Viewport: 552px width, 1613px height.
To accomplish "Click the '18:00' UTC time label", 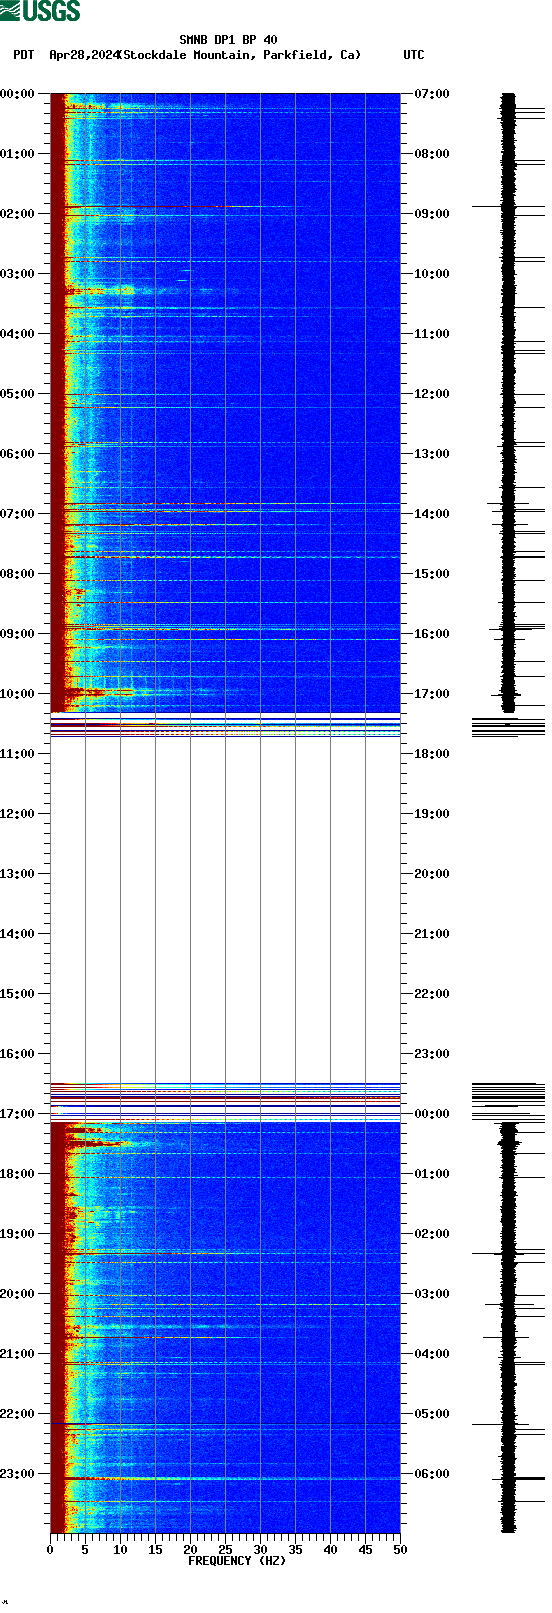I will 432,753.
